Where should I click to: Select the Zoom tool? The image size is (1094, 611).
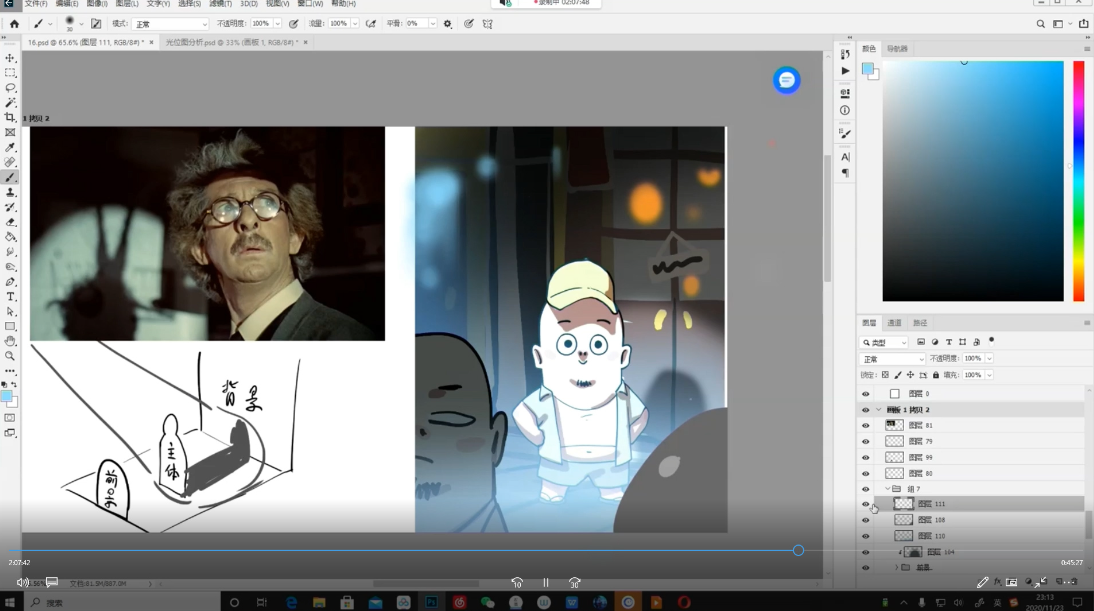10,356
